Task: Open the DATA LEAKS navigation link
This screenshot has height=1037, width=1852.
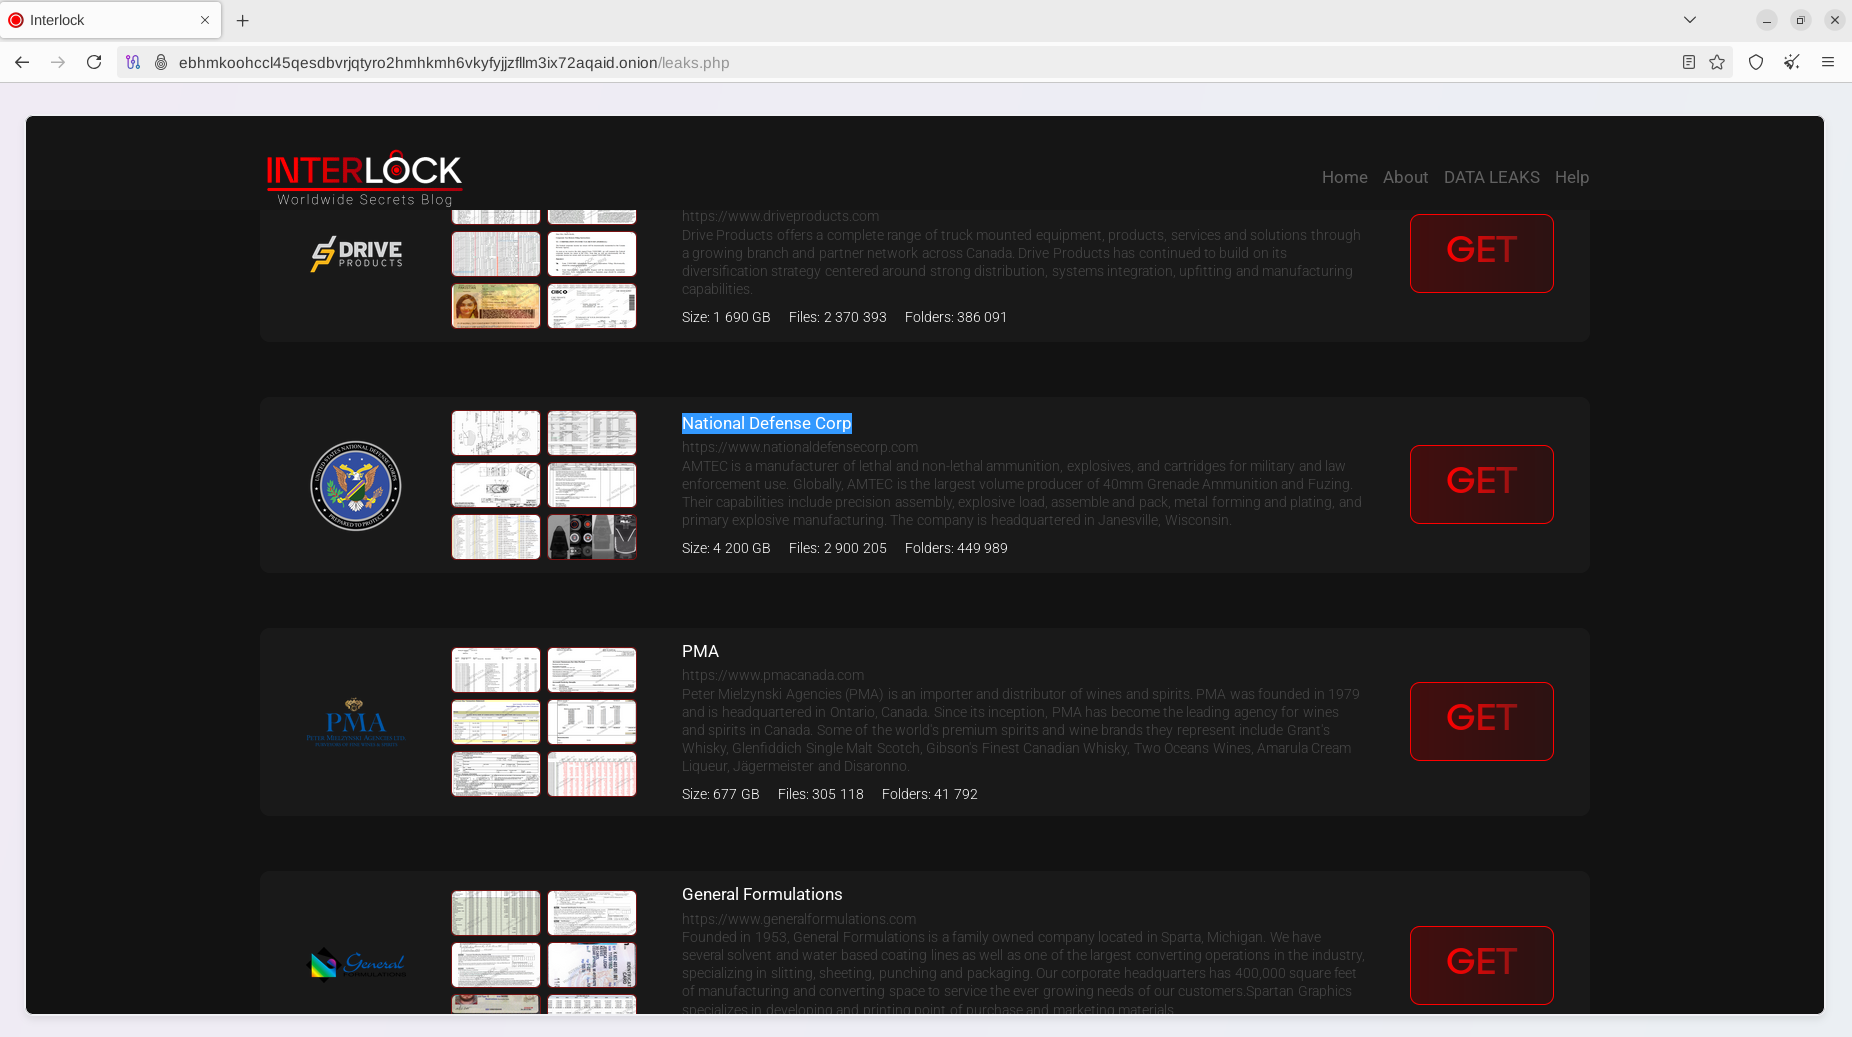Action: pyautogui.click(x=1491, y=177)
